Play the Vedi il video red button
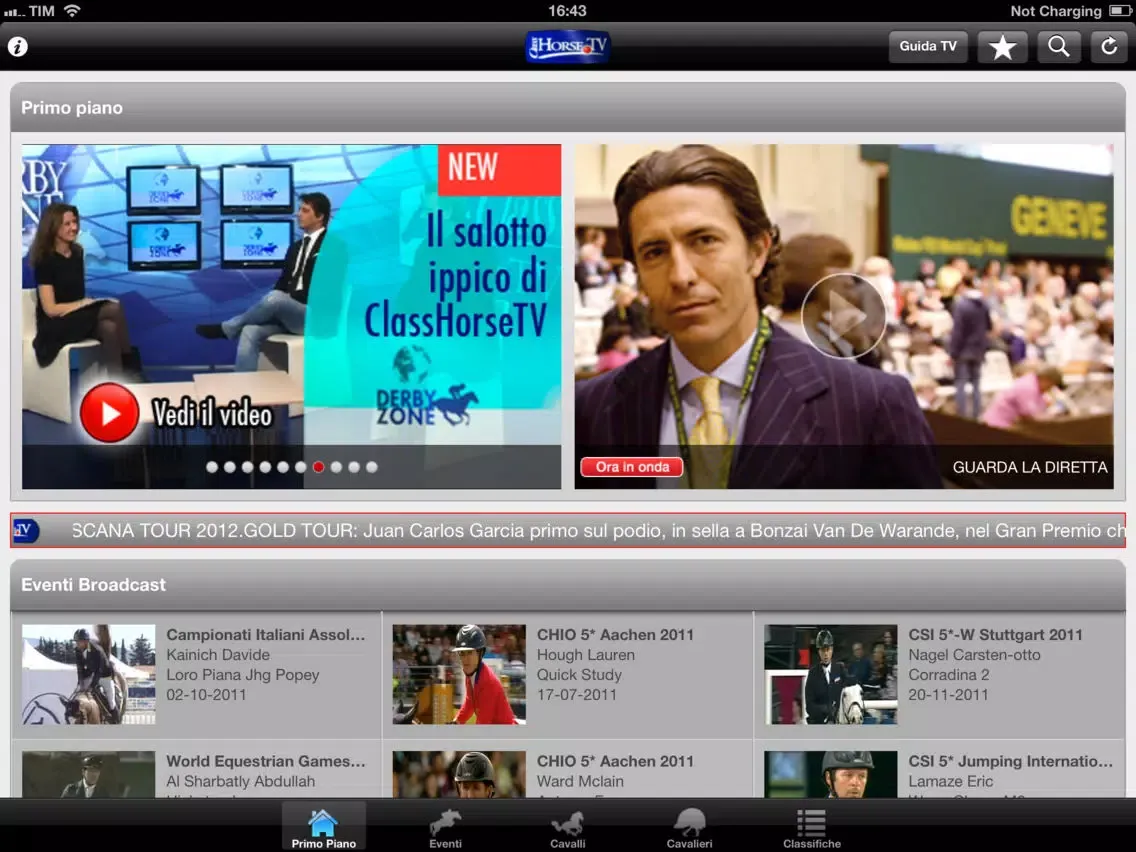This screenshot has height=852, width=1136. [x=109, y=413]
